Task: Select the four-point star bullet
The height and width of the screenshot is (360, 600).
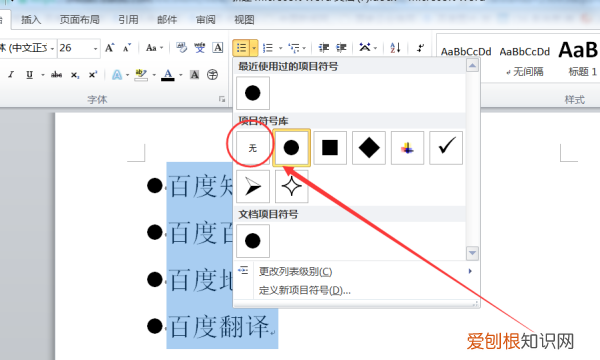Action: pos(291,187)
